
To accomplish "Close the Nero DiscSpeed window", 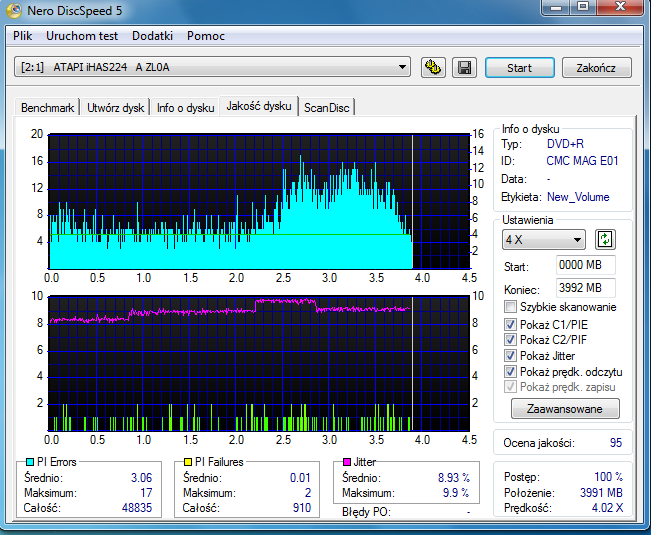I will 620,7.
